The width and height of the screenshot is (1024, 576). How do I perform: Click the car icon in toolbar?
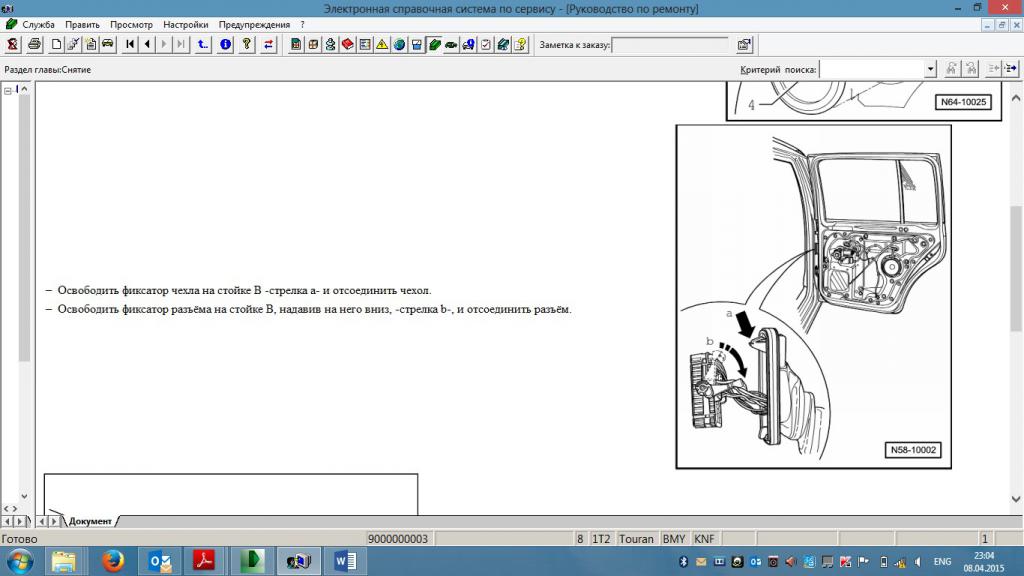108,44
